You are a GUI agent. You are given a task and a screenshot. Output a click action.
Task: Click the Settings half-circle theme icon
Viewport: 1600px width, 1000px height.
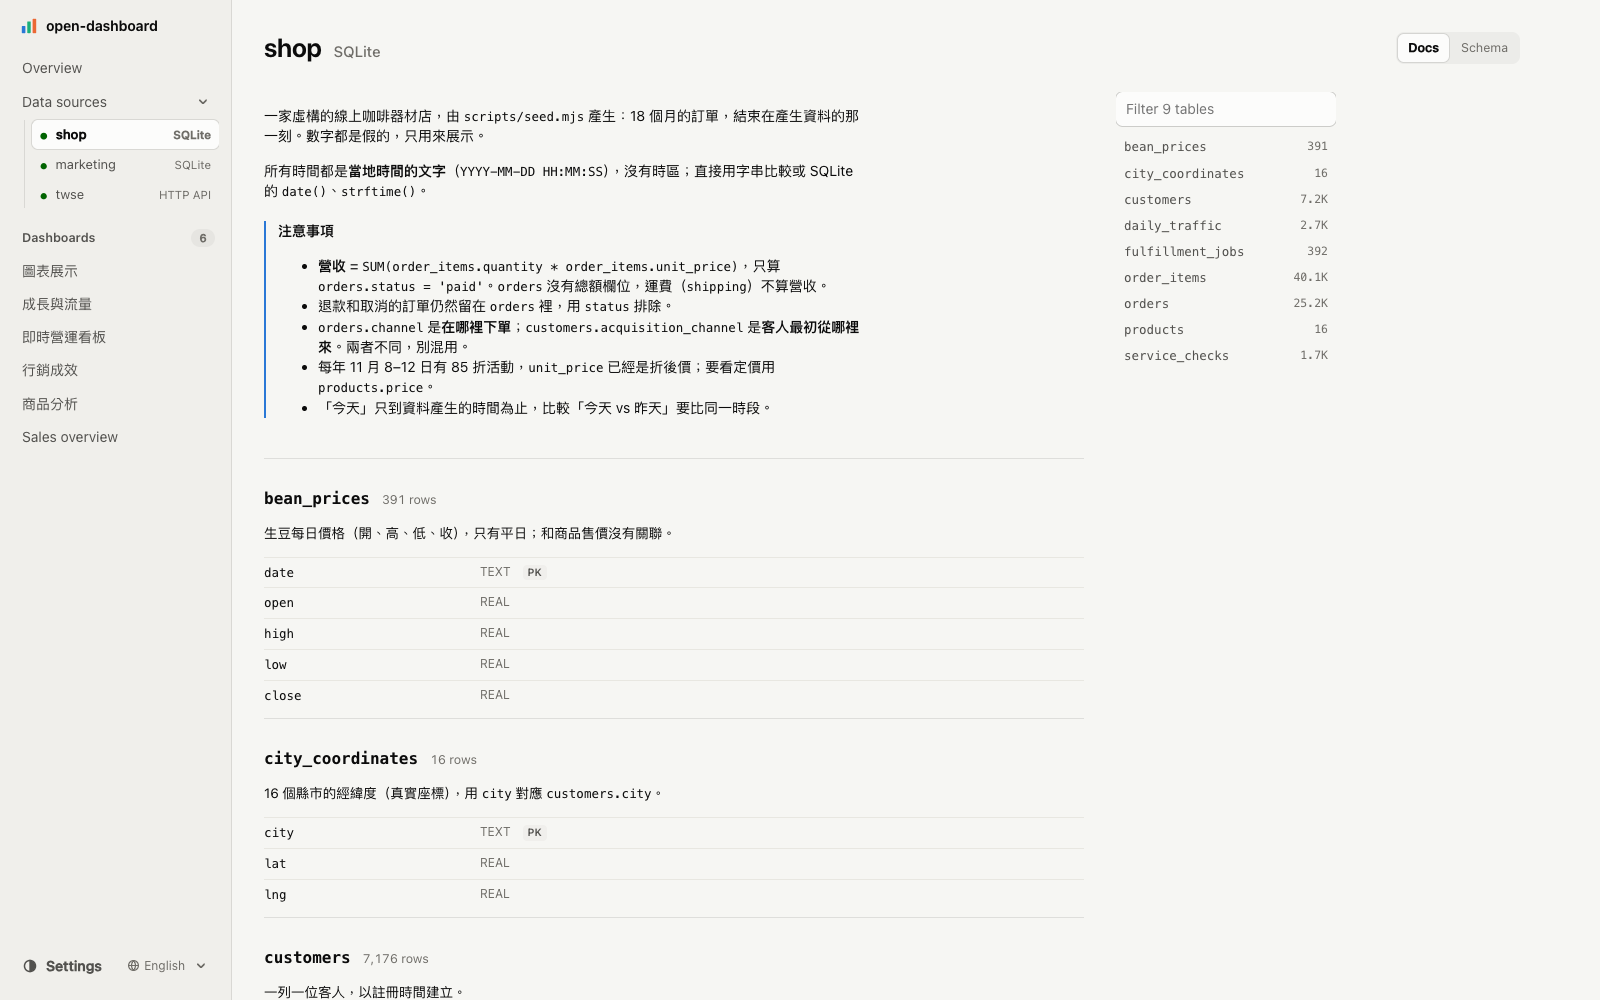point(30,966)
